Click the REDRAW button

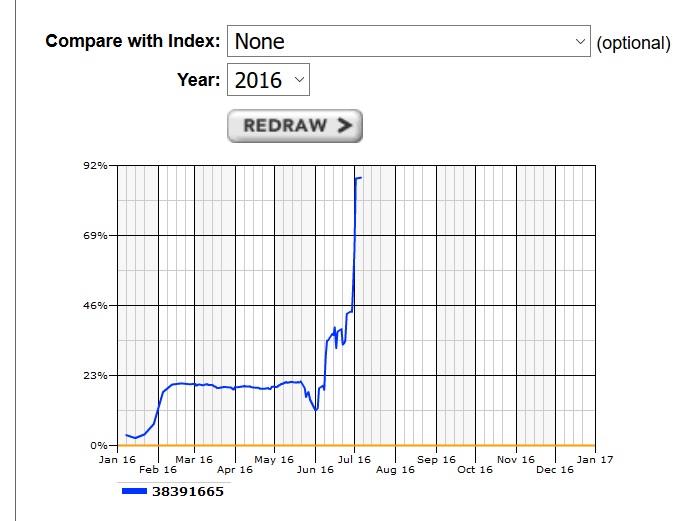point(295,126)
